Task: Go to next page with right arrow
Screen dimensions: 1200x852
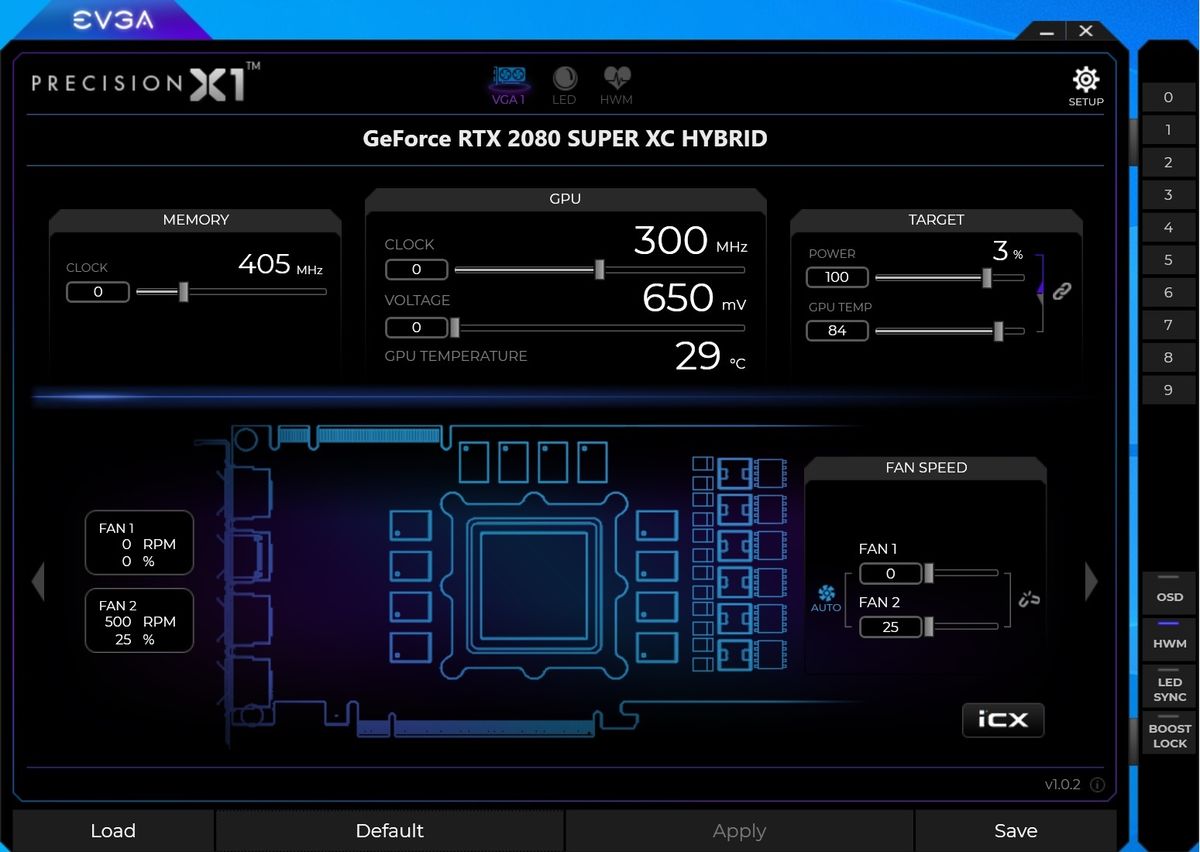Action: tap(1091, 581)
